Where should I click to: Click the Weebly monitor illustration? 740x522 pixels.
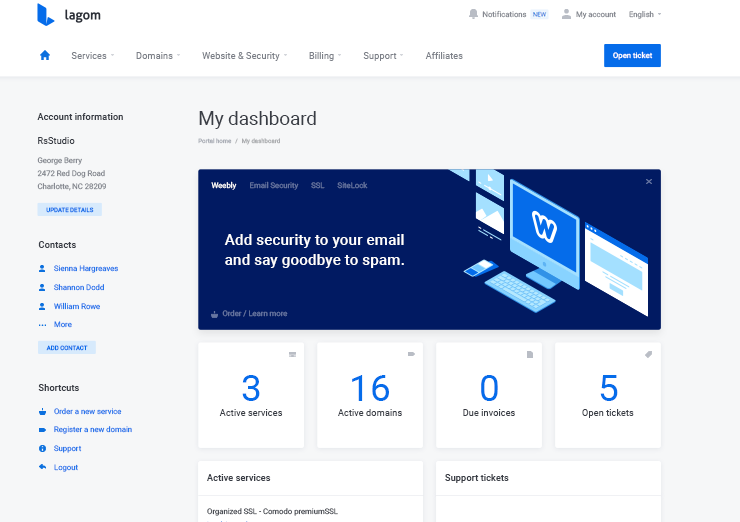544,233
